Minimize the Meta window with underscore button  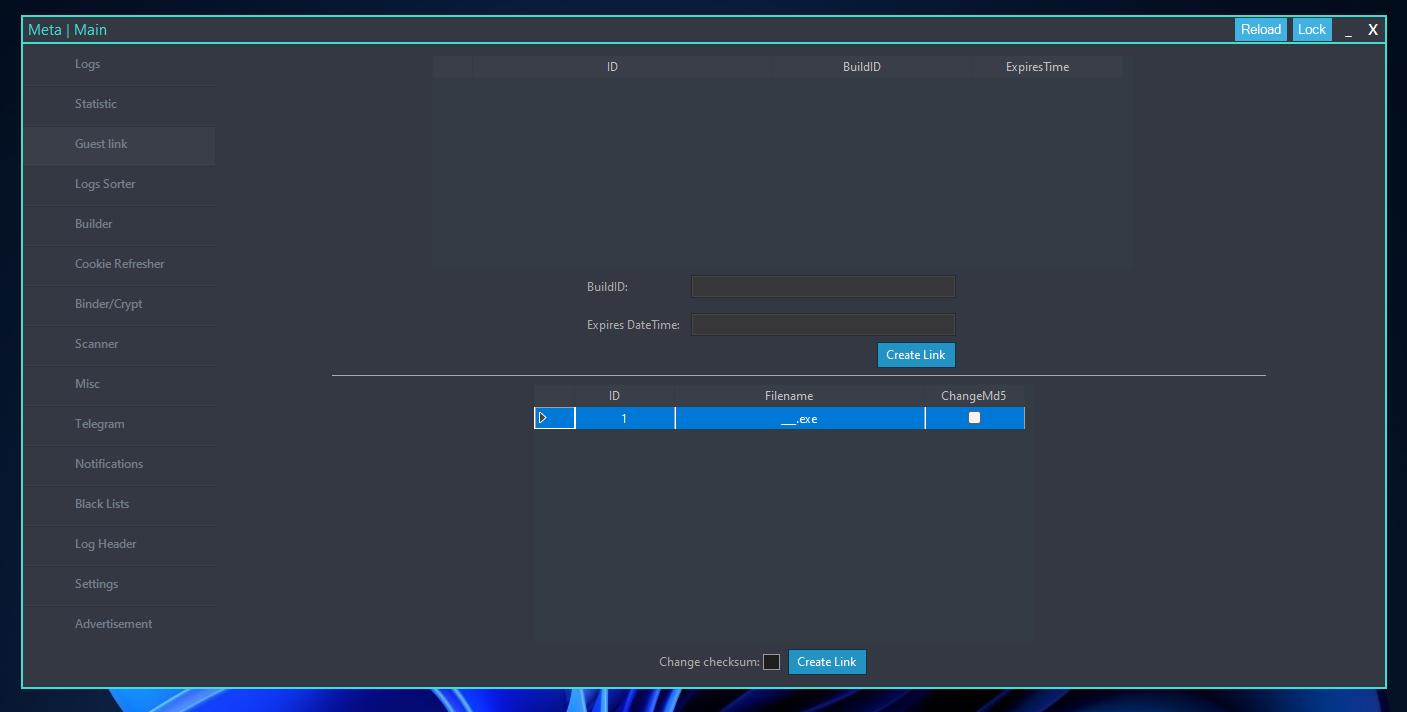(1348, 30)
